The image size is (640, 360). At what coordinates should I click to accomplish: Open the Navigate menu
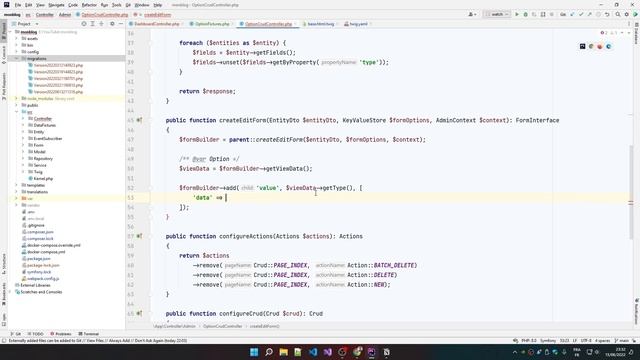[x=56, y=5]
